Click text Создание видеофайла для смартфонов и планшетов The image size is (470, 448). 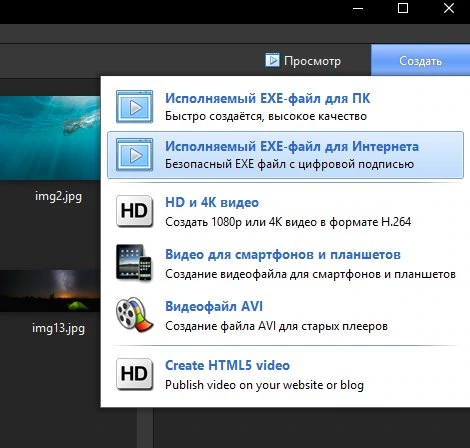310,274
